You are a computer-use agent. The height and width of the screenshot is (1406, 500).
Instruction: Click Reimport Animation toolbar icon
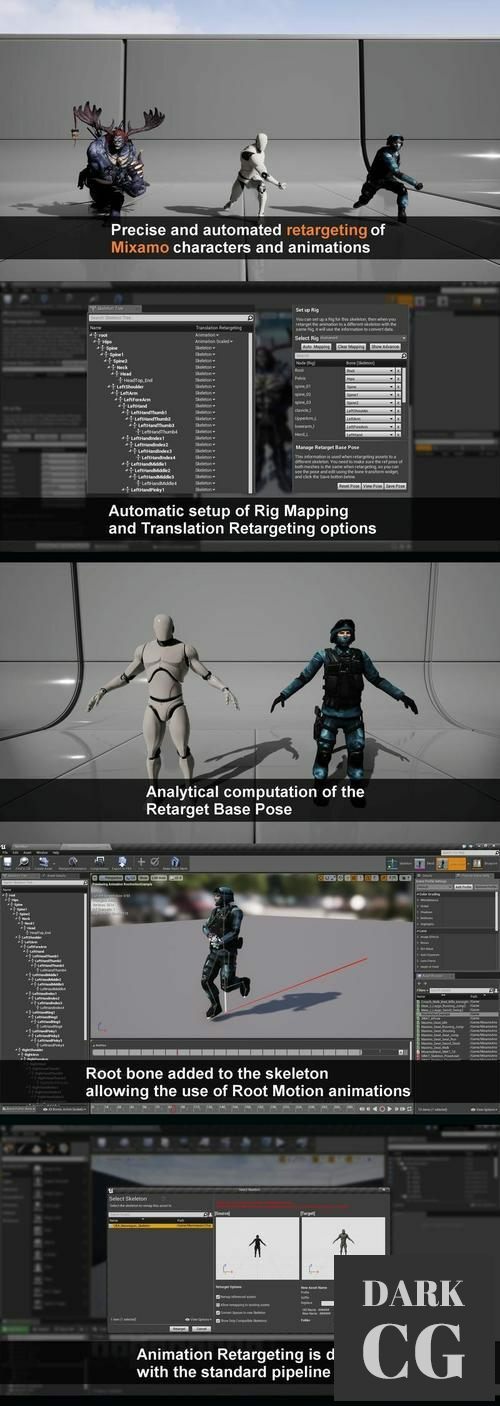[74, 862]
